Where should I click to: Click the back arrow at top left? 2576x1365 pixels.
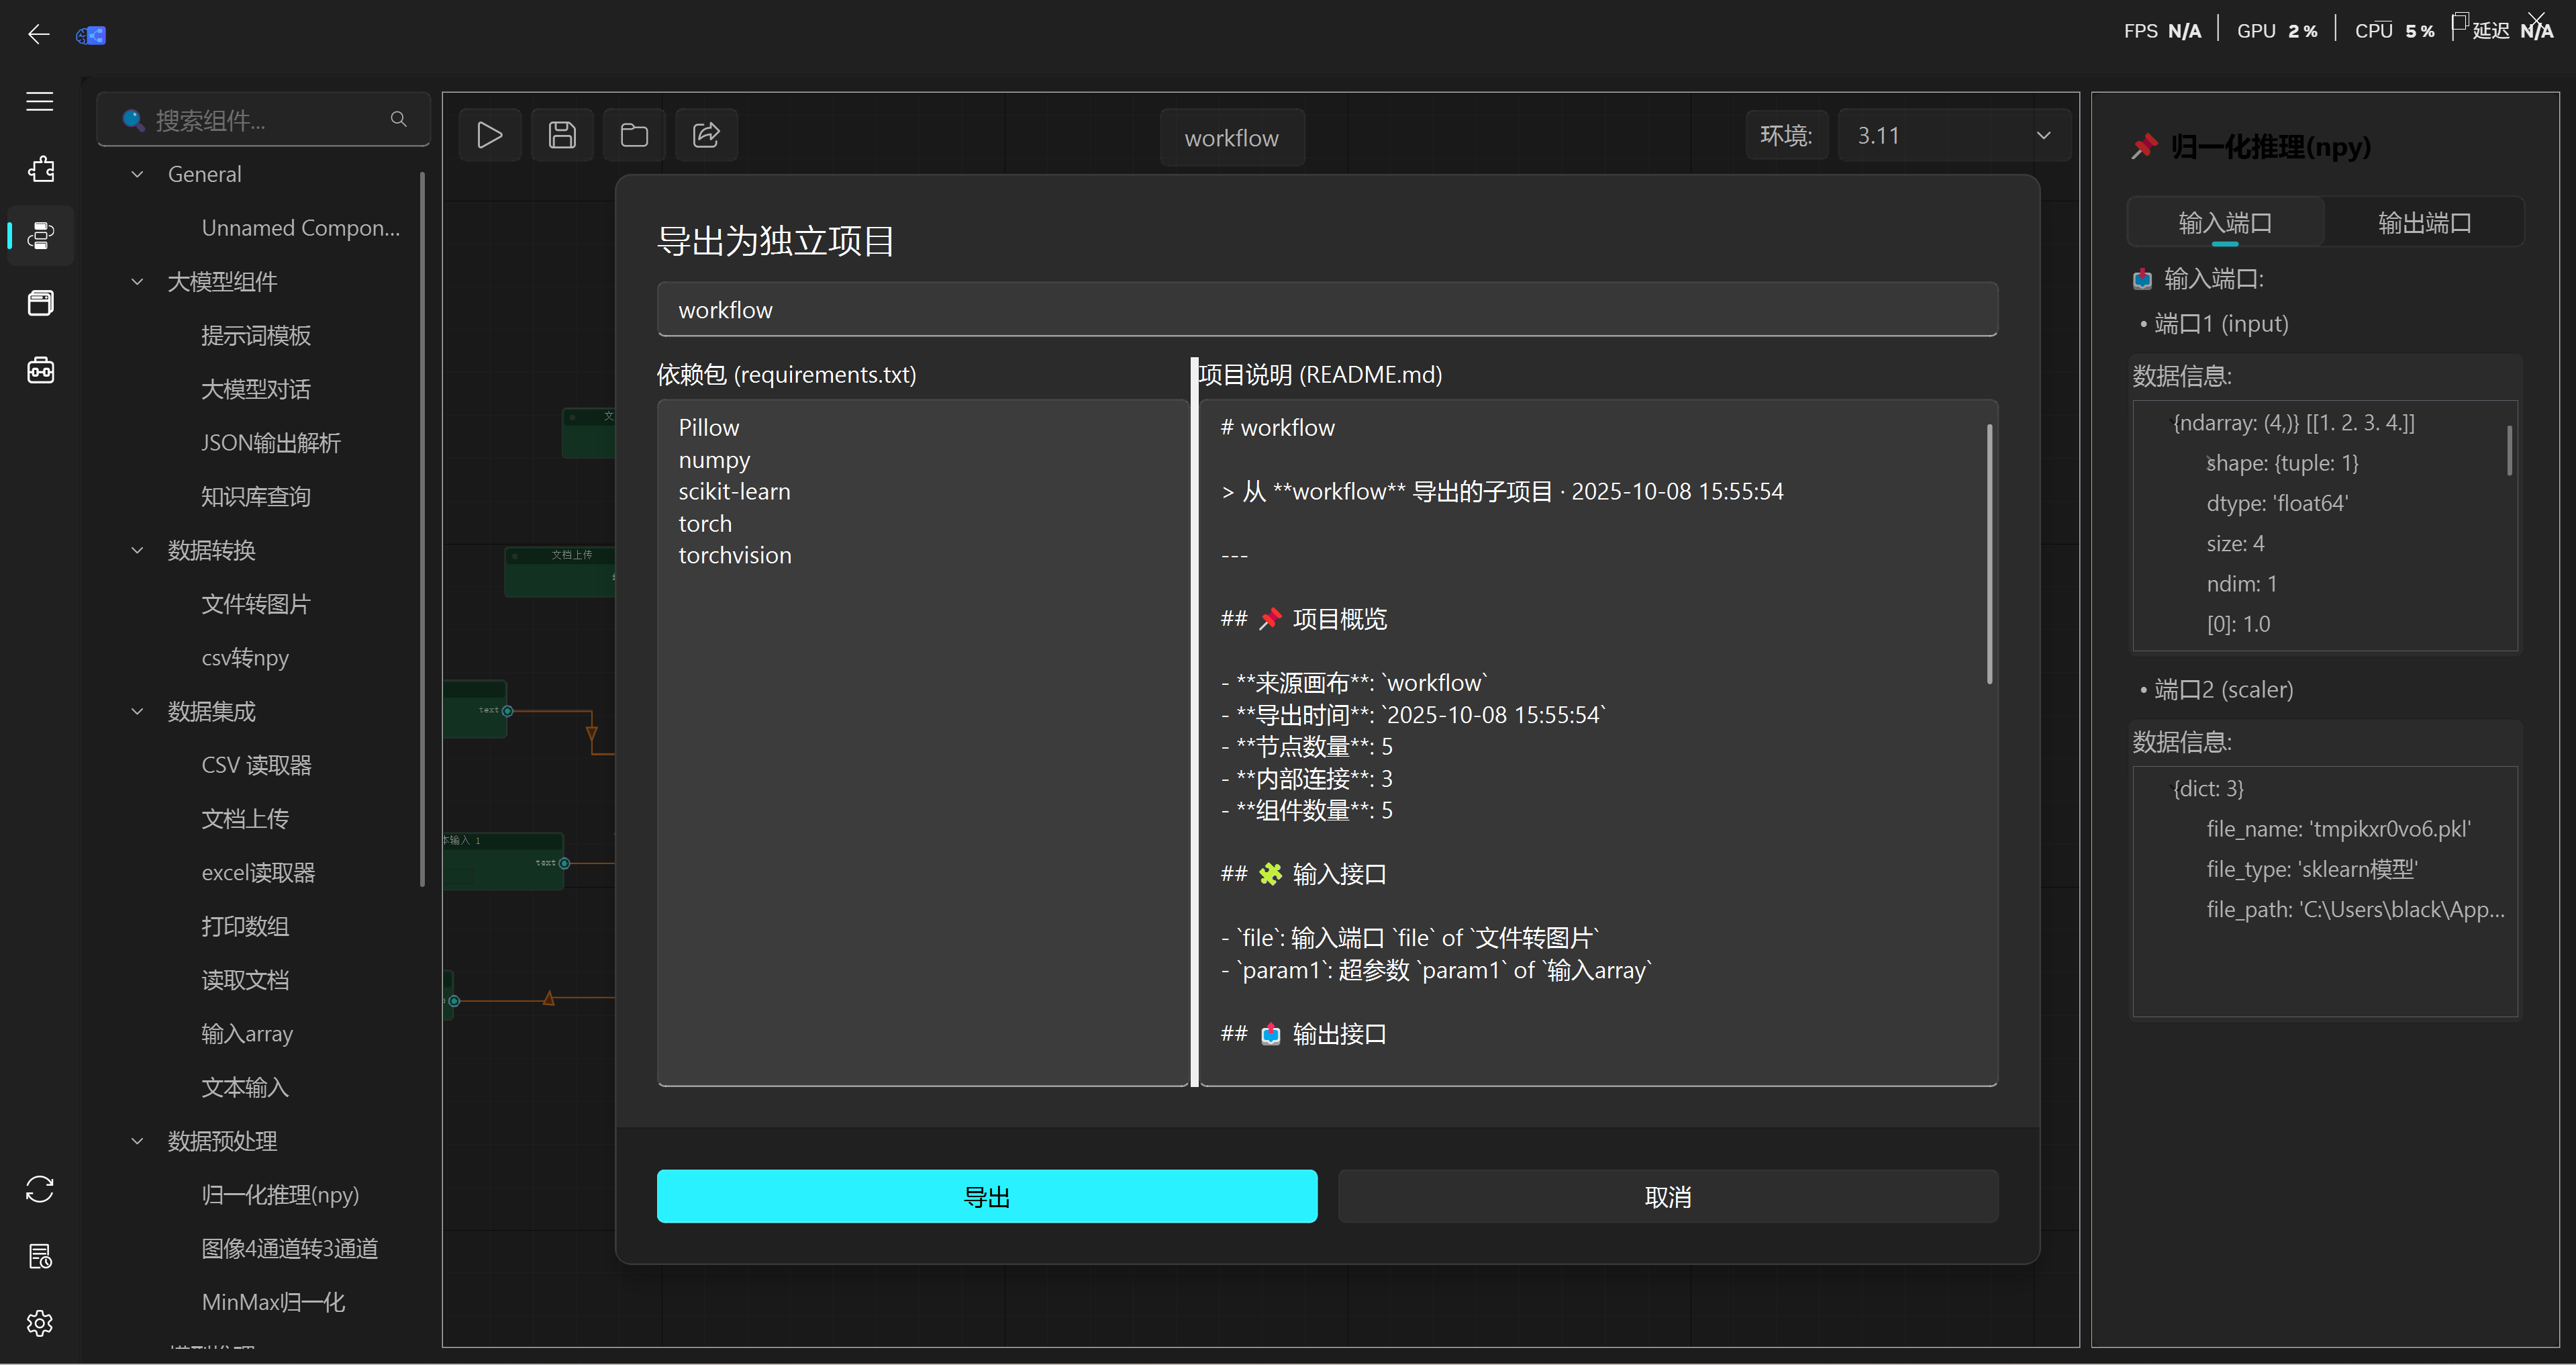(38, 35)
